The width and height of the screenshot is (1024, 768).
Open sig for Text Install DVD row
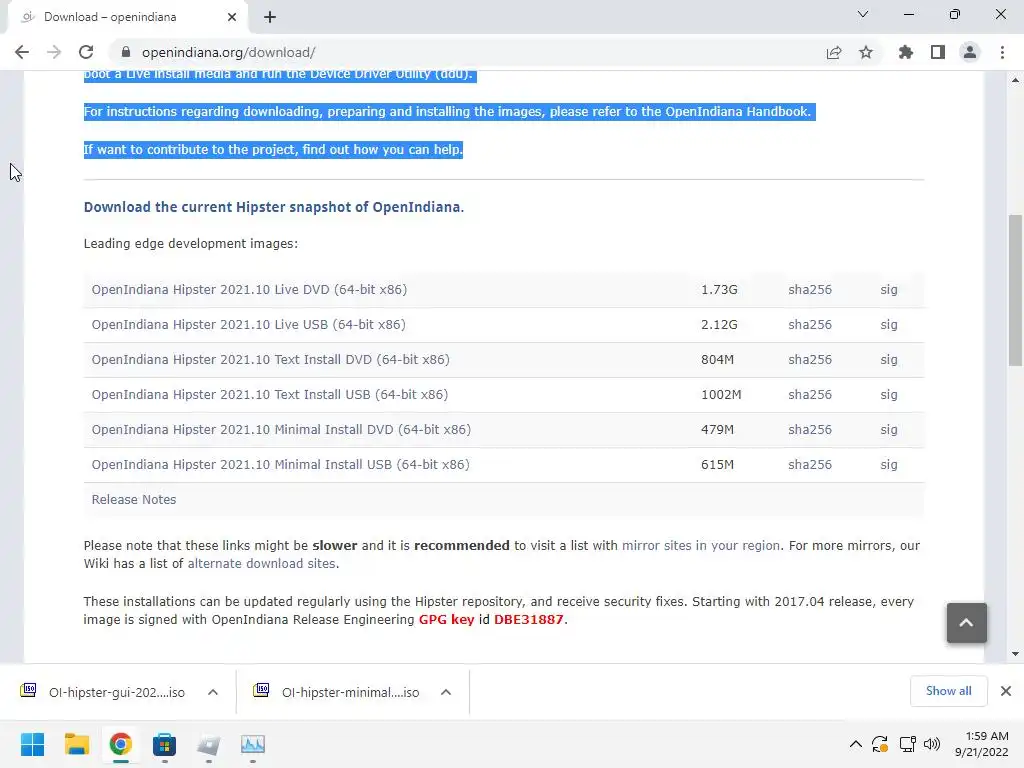[889, 360]
